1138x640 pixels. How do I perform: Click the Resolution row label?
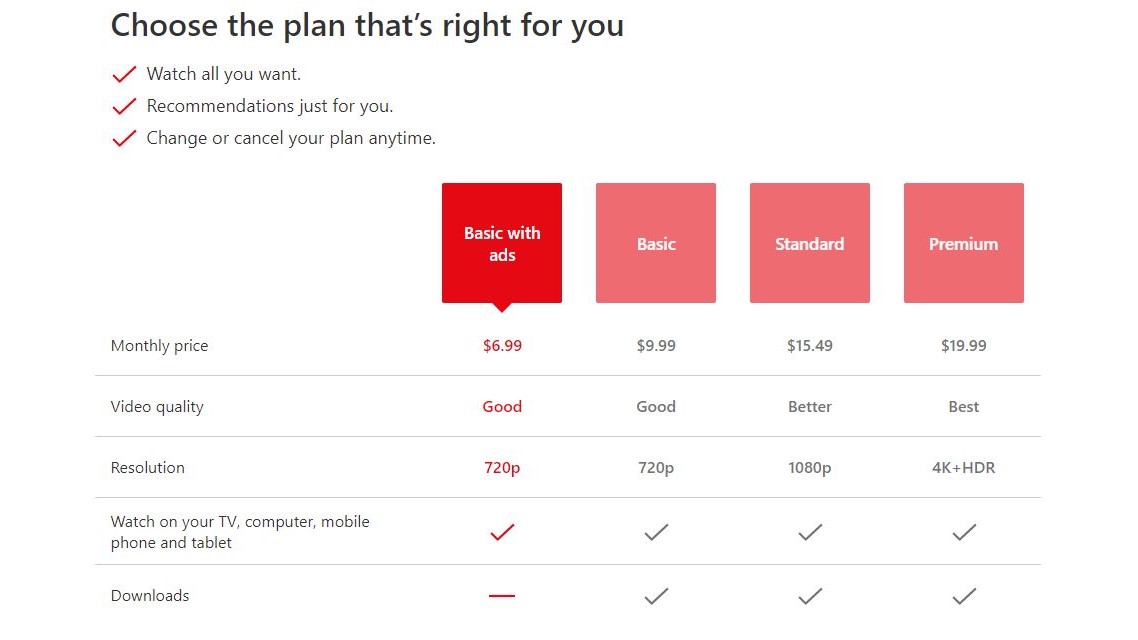(x=147, y=467)
